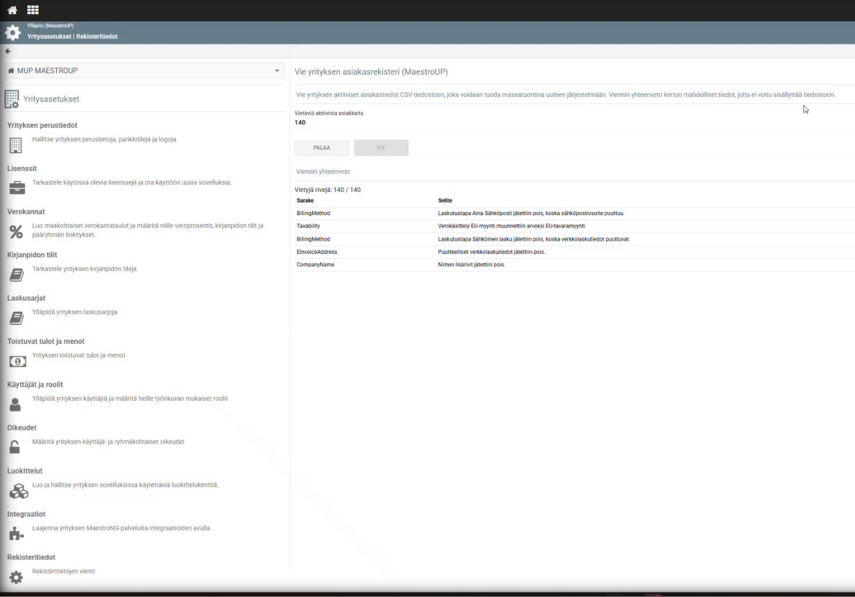
Task: Open Yrityksen perustiedot building icon
Action: point(16,145)
